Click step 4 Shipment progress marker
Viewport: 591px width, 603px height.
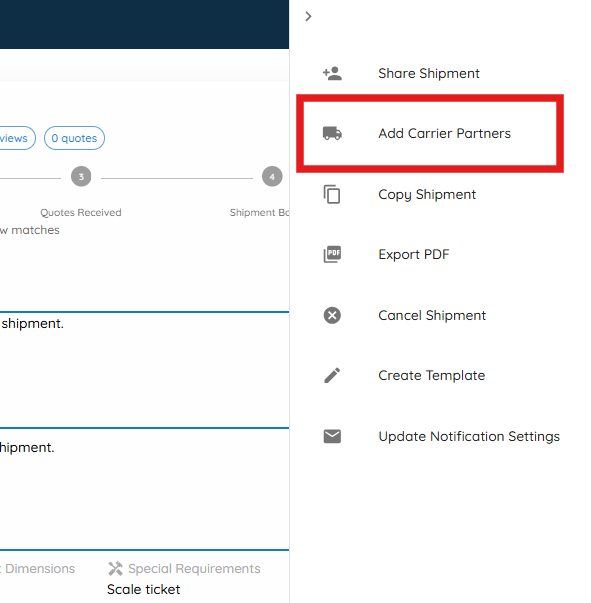coord(272,177)
